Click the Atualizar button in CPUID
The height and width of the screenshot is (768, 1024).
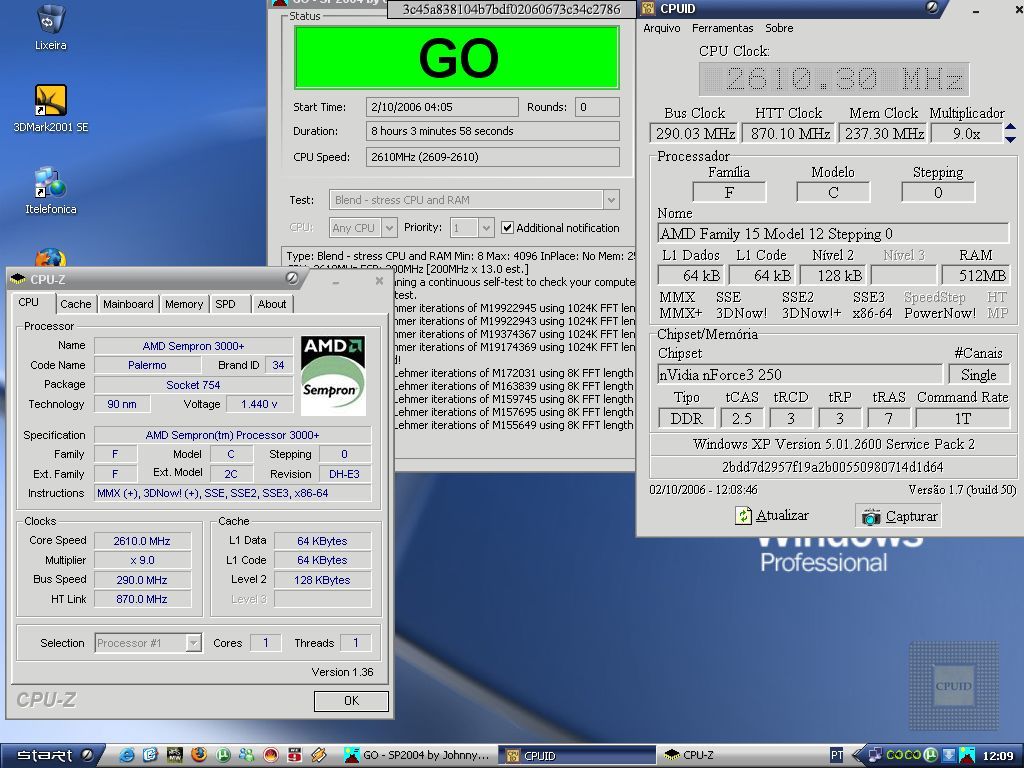[x=772, y=516]
